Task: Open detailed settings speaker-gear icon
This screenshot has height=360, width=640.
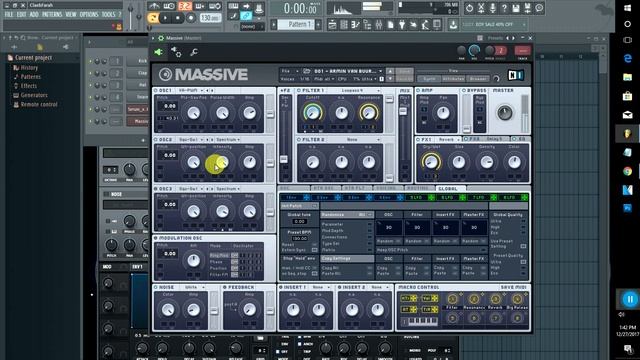Action: (x=176, y=52)
